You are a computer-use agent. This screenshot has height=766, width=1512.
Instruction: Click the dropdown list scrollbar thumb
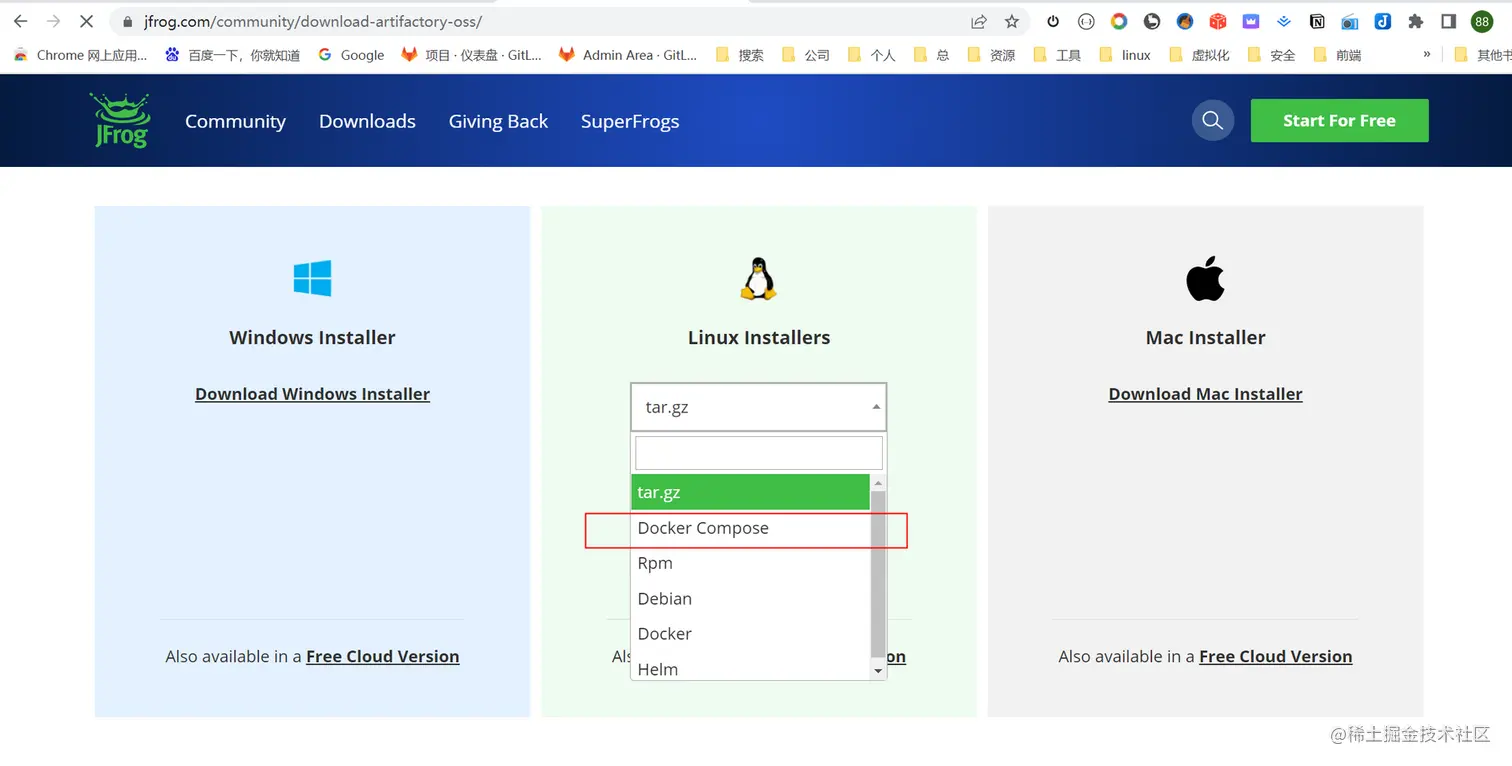click(878, 572)
